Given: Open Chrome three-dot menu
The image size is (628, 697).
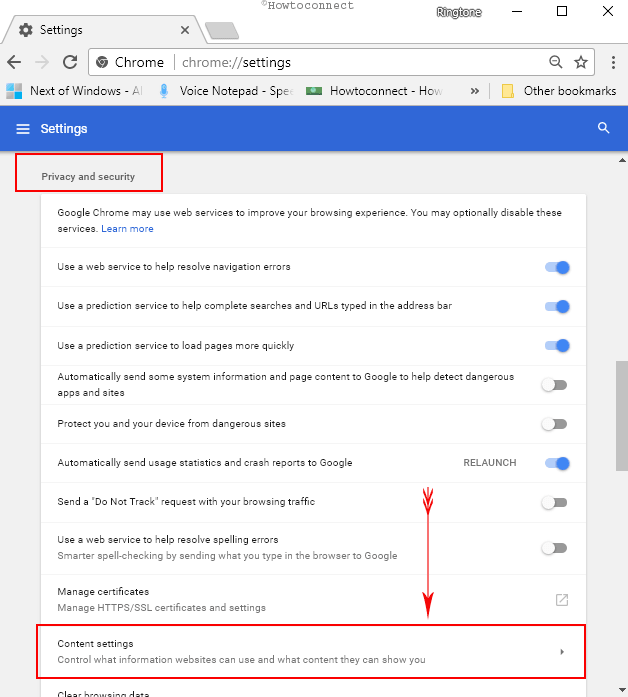Looking at the screenshot, I should click(x=613, y=62).
